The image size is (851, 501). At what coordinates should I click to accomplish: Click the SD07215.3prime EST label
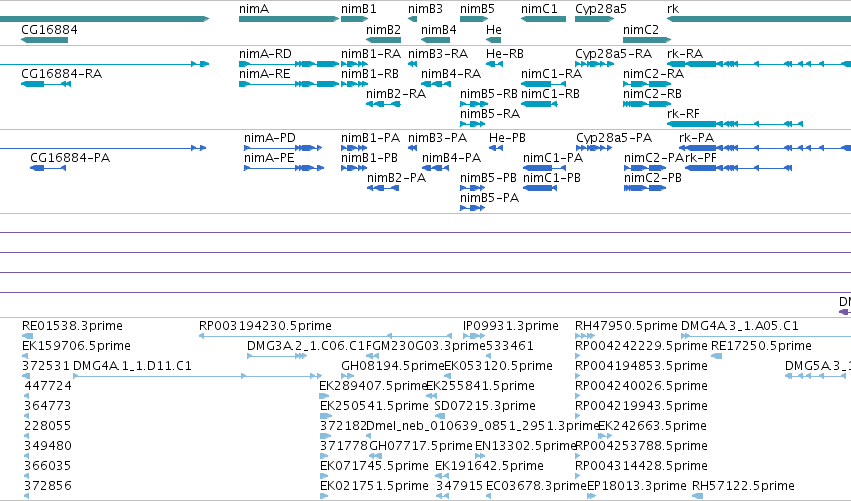[x=485, y=406]
